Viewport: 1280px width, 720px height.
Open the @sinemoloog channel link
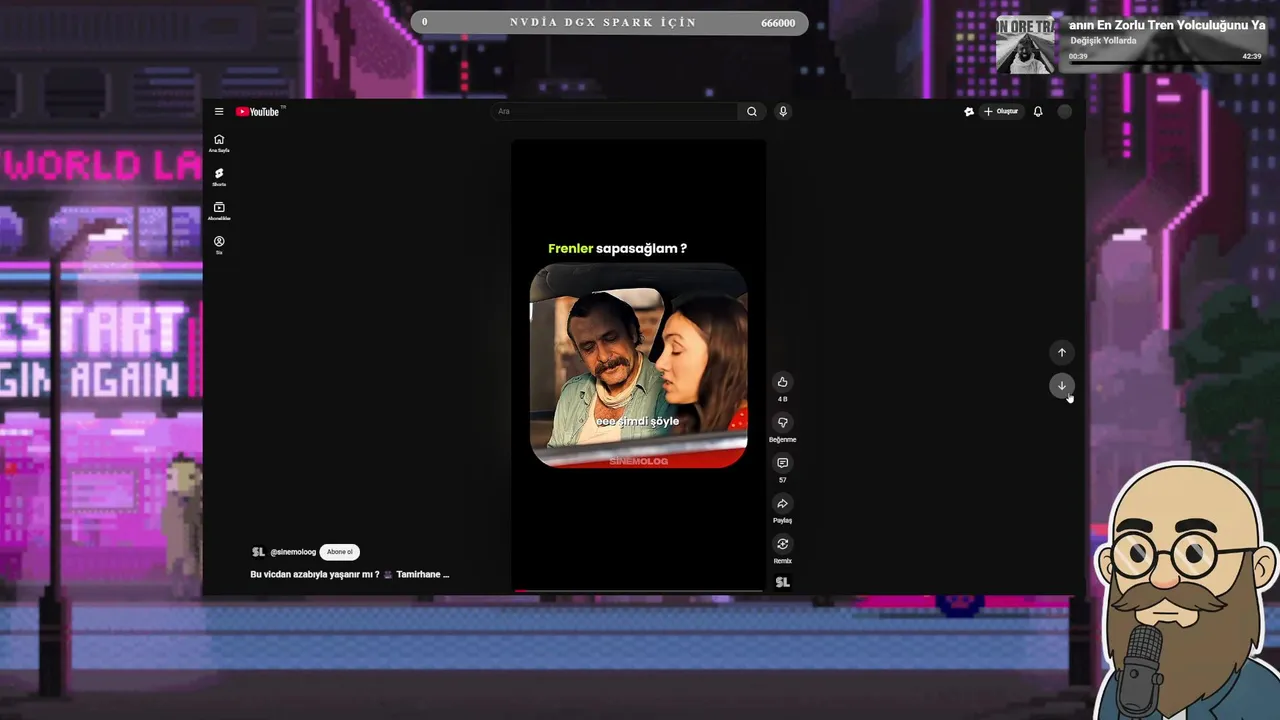pos(293,552)
